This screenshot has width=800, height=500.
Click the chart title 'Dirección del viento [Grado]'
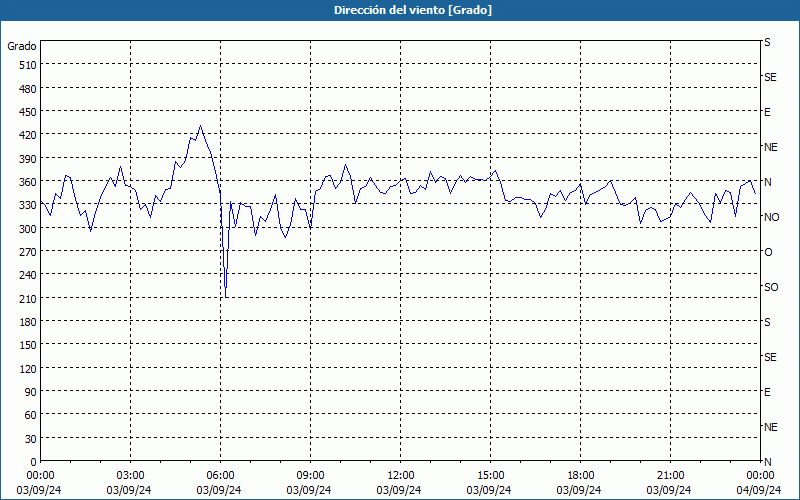(x=400, y=10)
